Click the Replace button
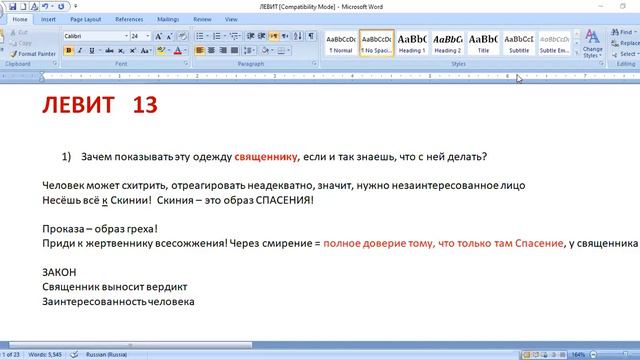640x360 pixels. point(625,43)
